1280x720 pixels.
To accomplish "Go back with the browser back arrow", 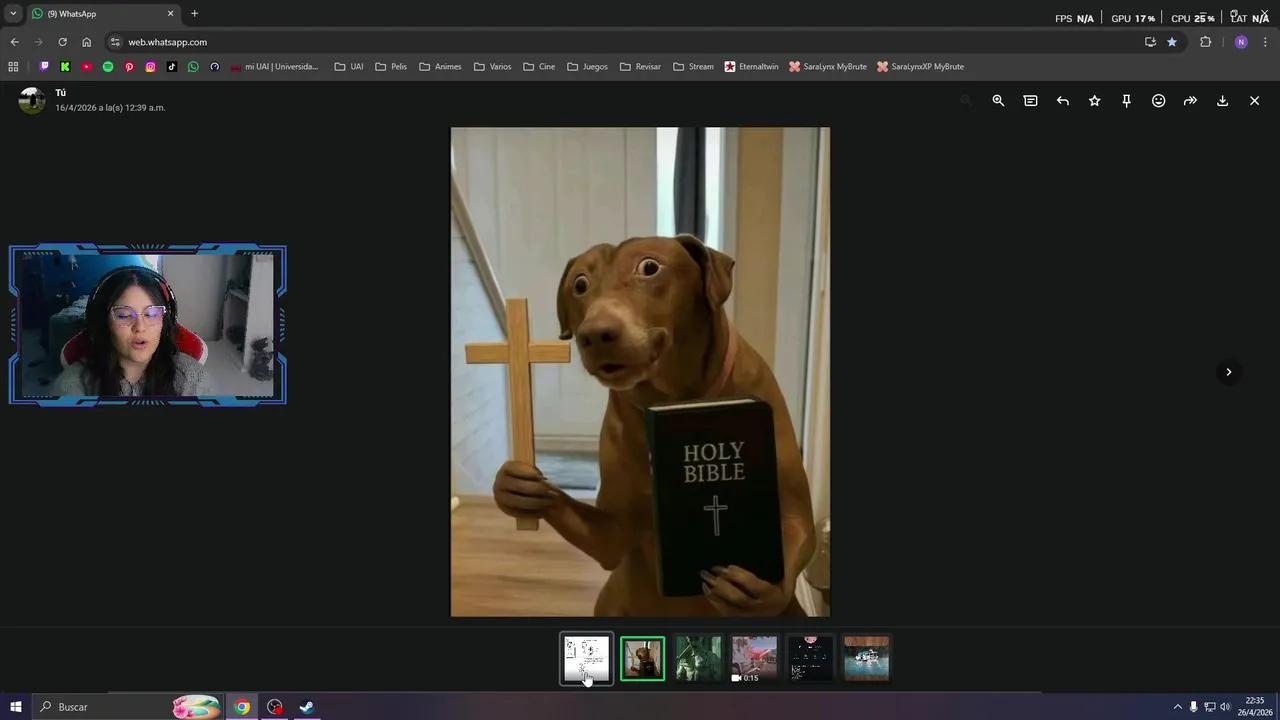I will [14, 42].
